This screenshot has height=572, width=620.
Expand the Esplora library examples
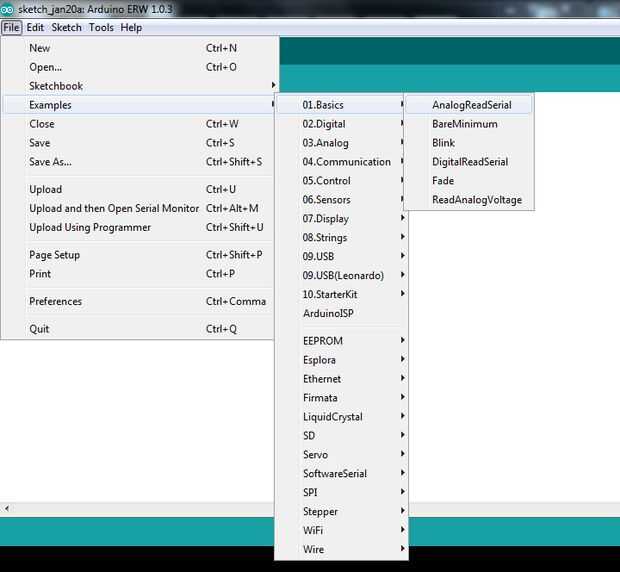pos(341,360)
